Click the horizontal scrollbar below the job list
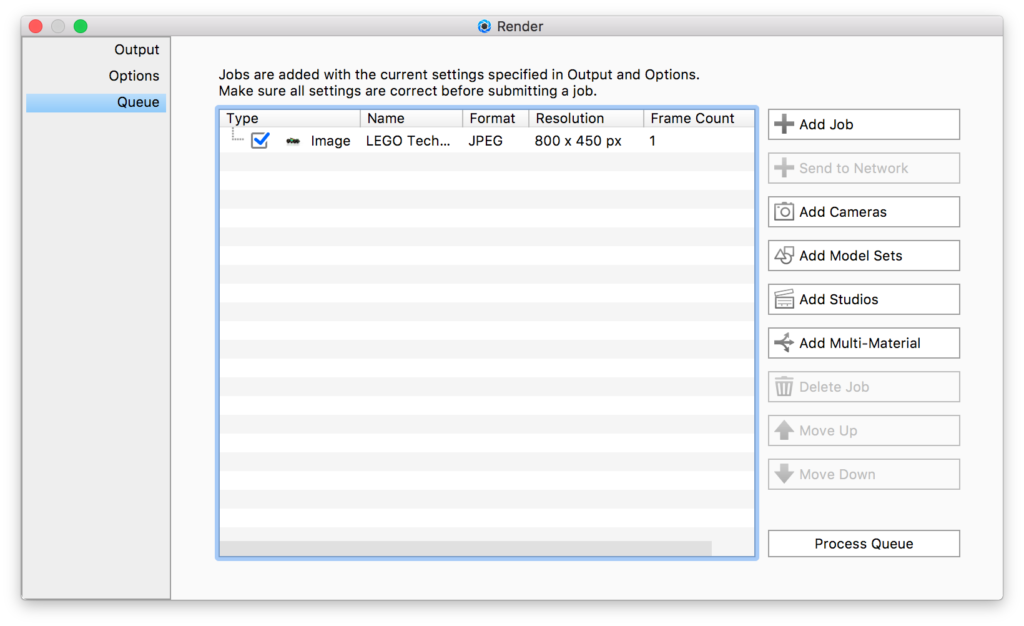The height and width of the screenshot is (626, 1024). [465, 548]
